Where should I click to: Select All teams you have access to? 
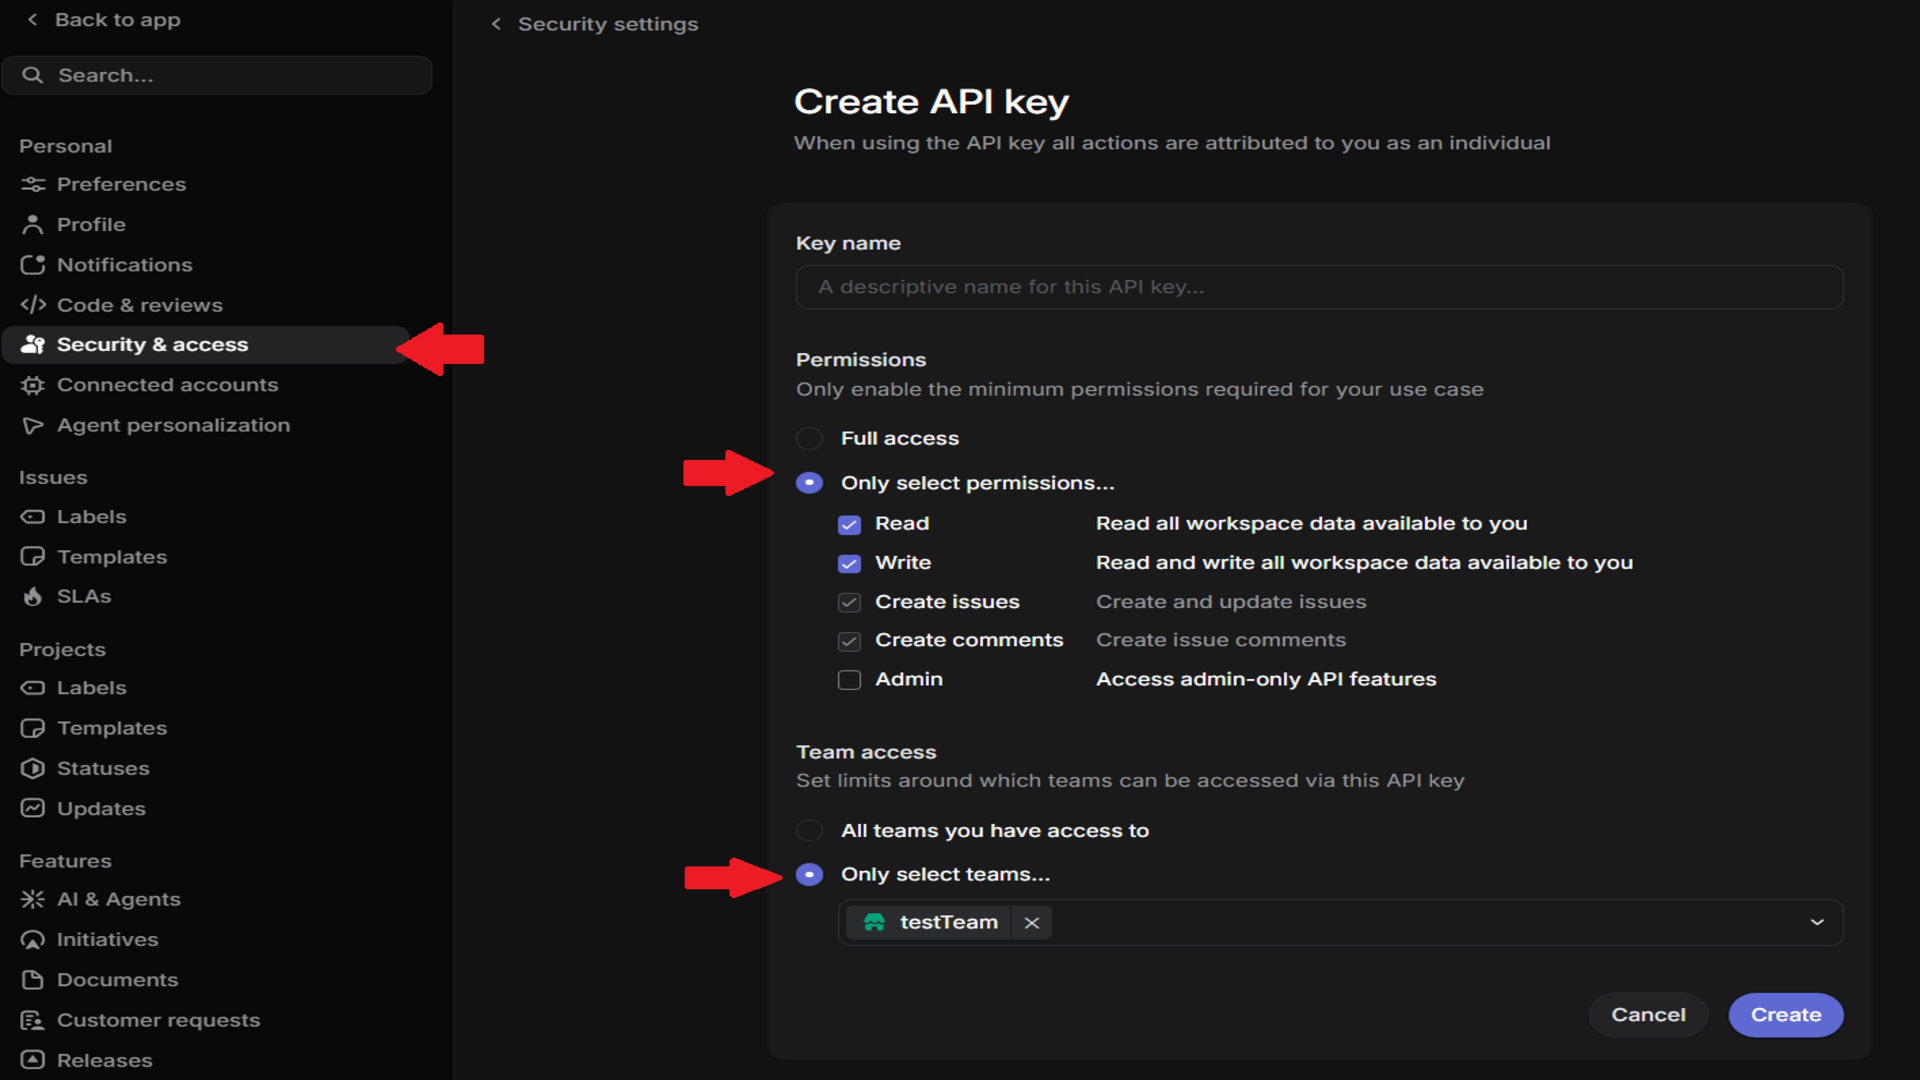[809, 830]
